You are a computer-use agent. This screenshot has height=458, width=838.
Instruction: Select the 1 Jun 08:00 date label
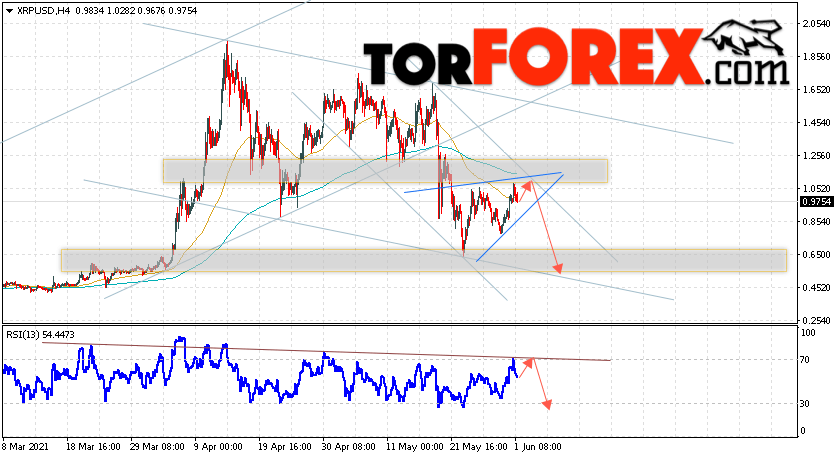538,446
